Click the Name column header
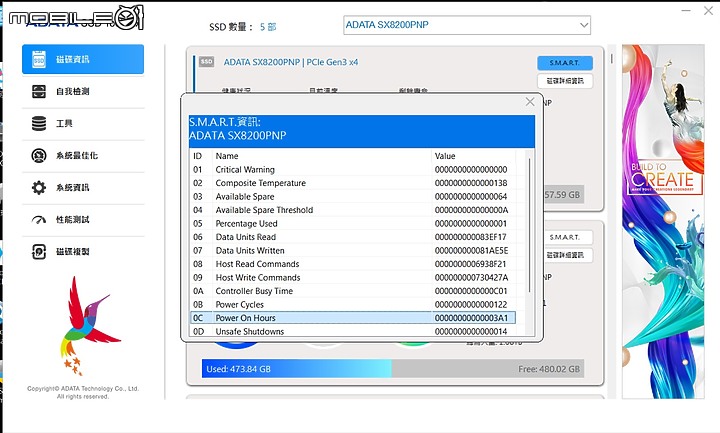 point(322,156)
